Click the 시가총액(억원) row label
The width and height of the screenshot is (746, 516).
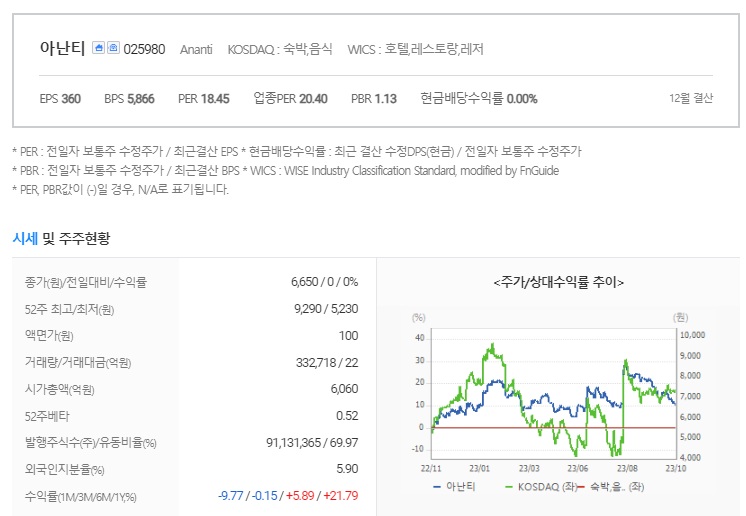[x=59, y=389]
